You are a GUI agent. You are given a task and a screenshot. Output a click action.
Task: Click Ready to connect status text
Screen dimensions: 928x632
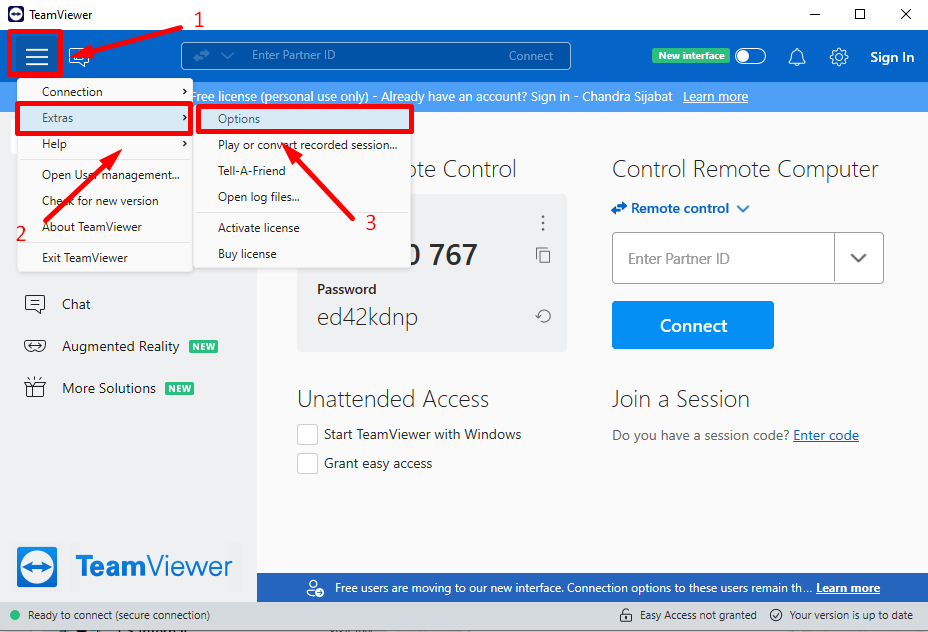pos(119,615)
